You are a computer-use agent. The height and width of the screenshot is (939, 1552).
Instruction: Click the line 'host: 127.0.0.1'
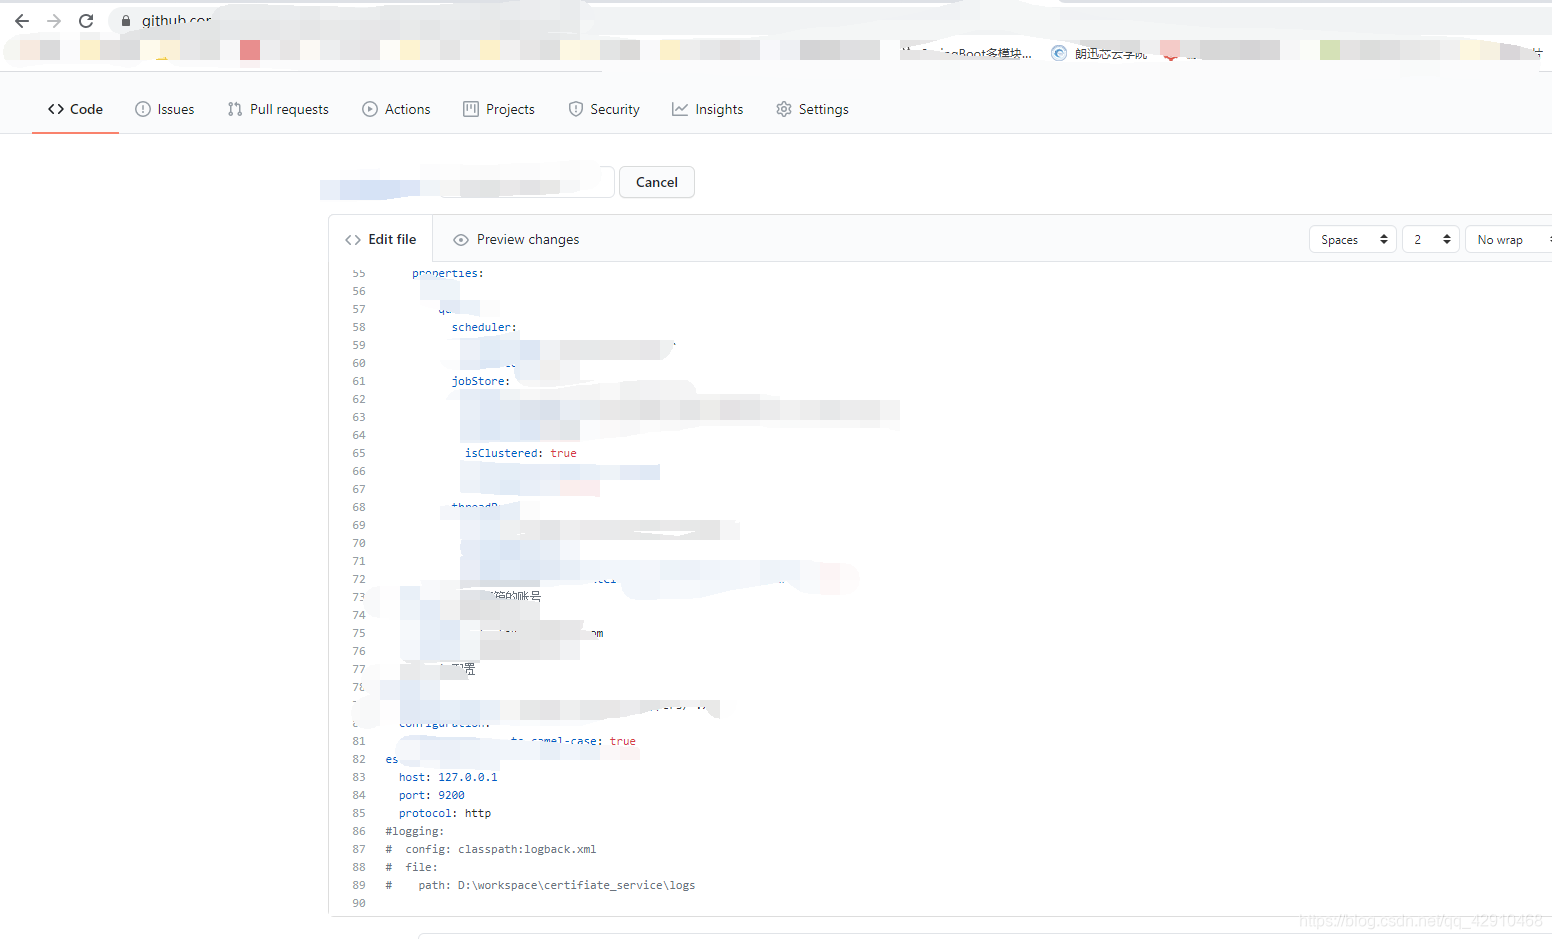[x=448, y=777]
